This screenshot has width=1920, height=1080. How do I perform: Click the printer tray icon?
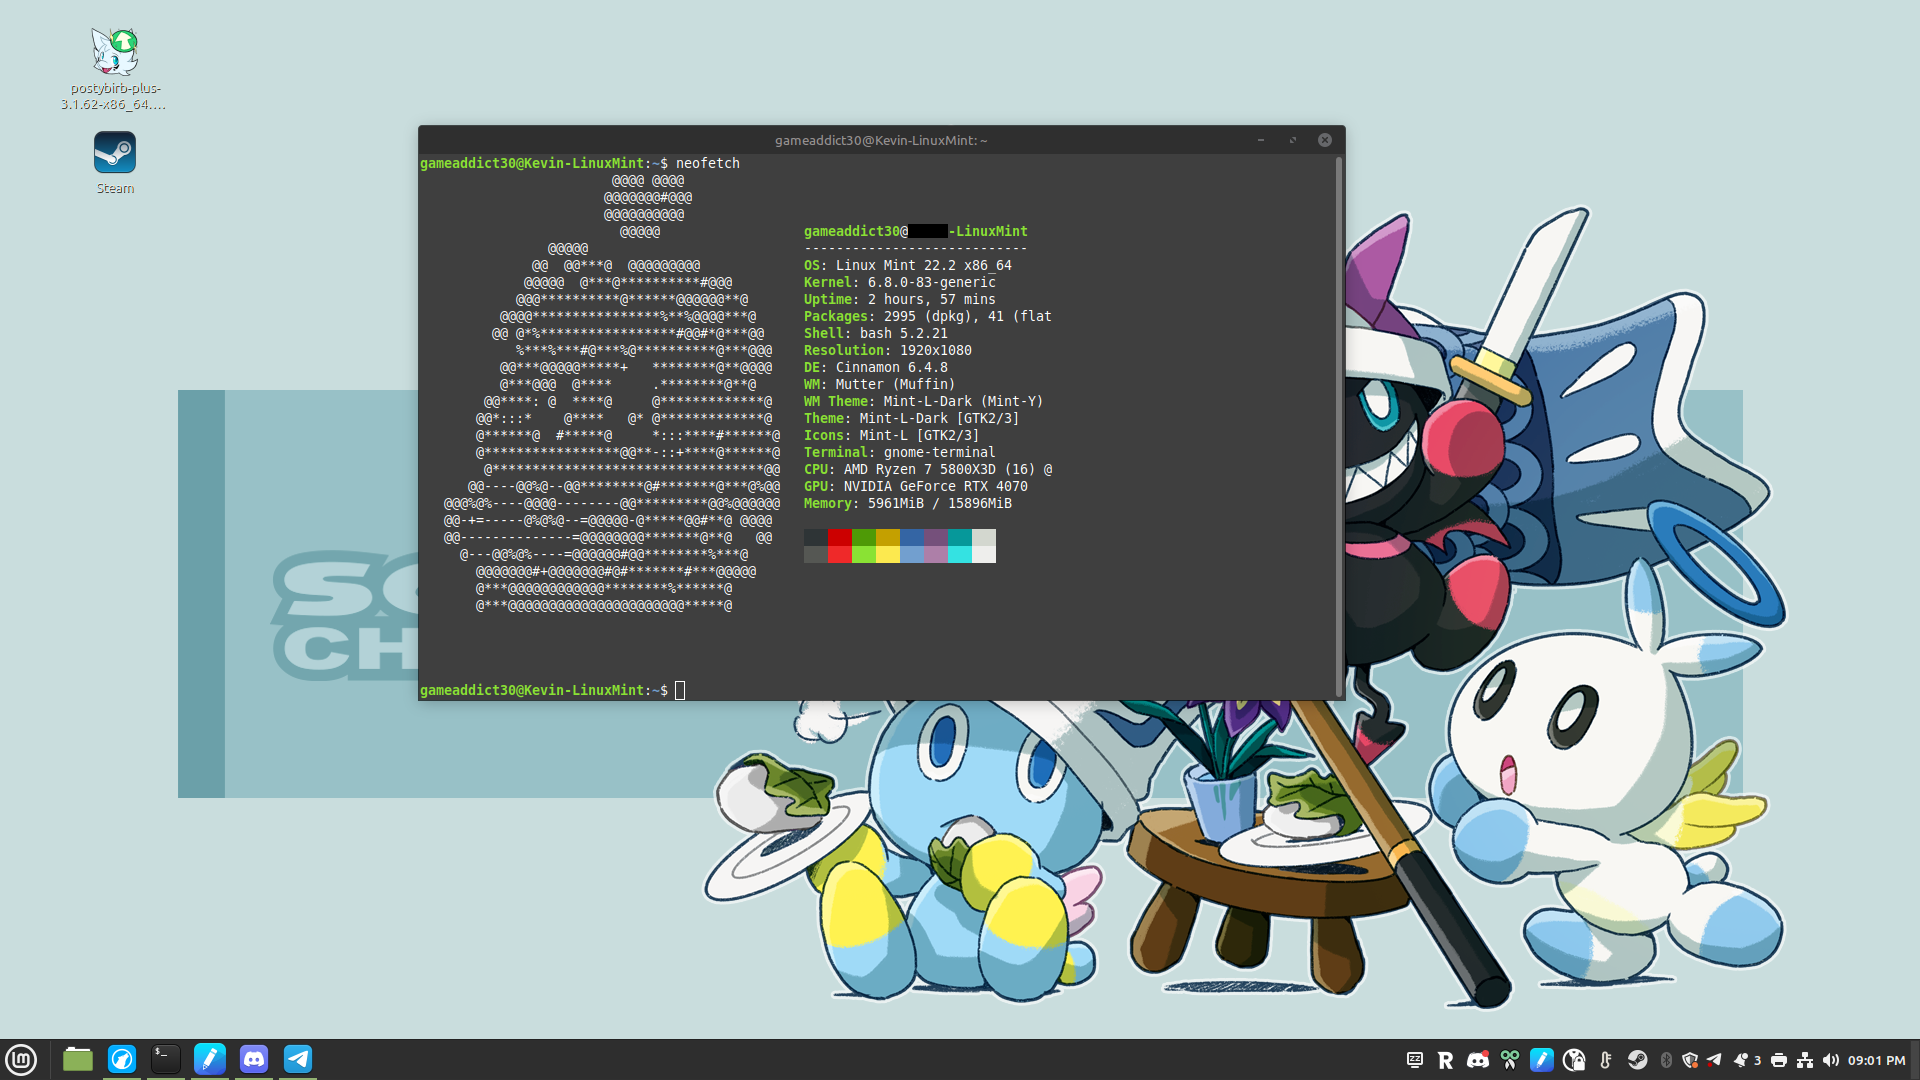click(1779, 1060)
